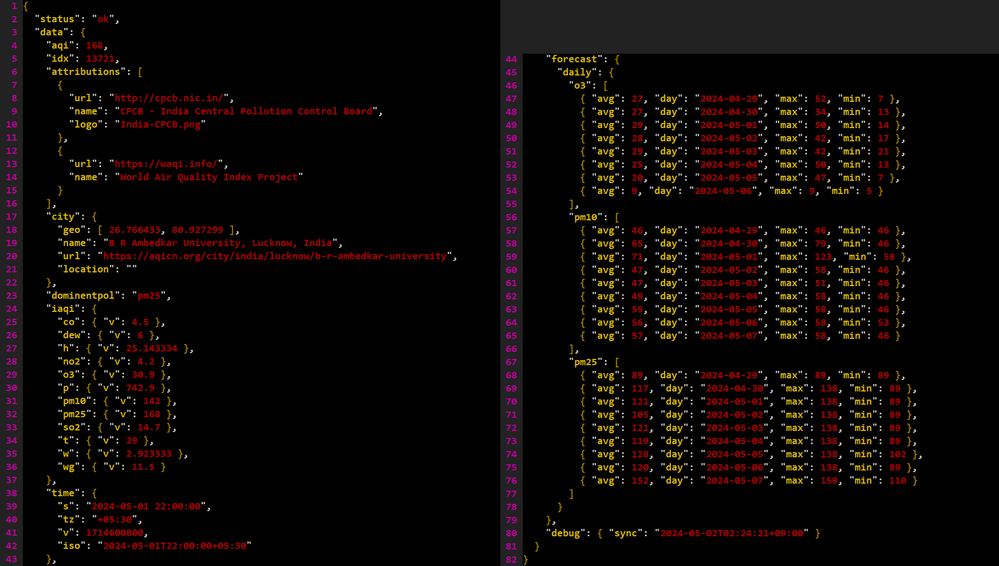Click the "status" key on line 2

55,19
